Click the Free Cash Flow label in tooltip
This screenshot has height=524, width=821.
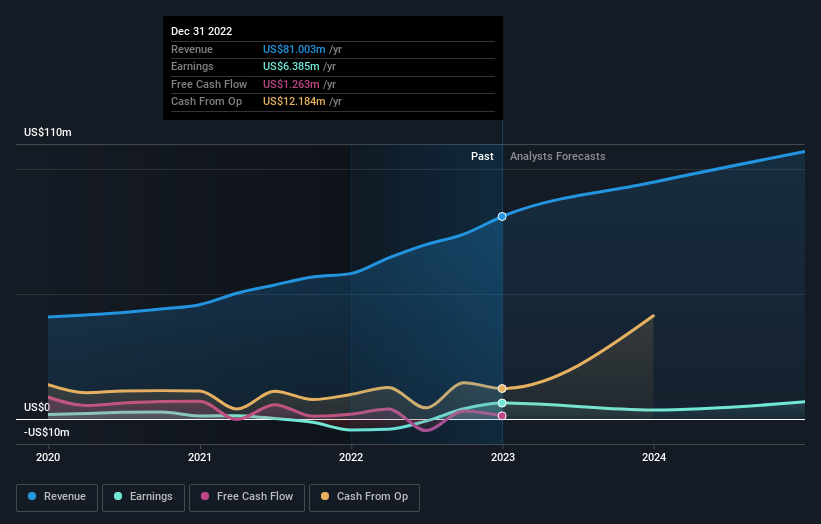coord(209,84)
